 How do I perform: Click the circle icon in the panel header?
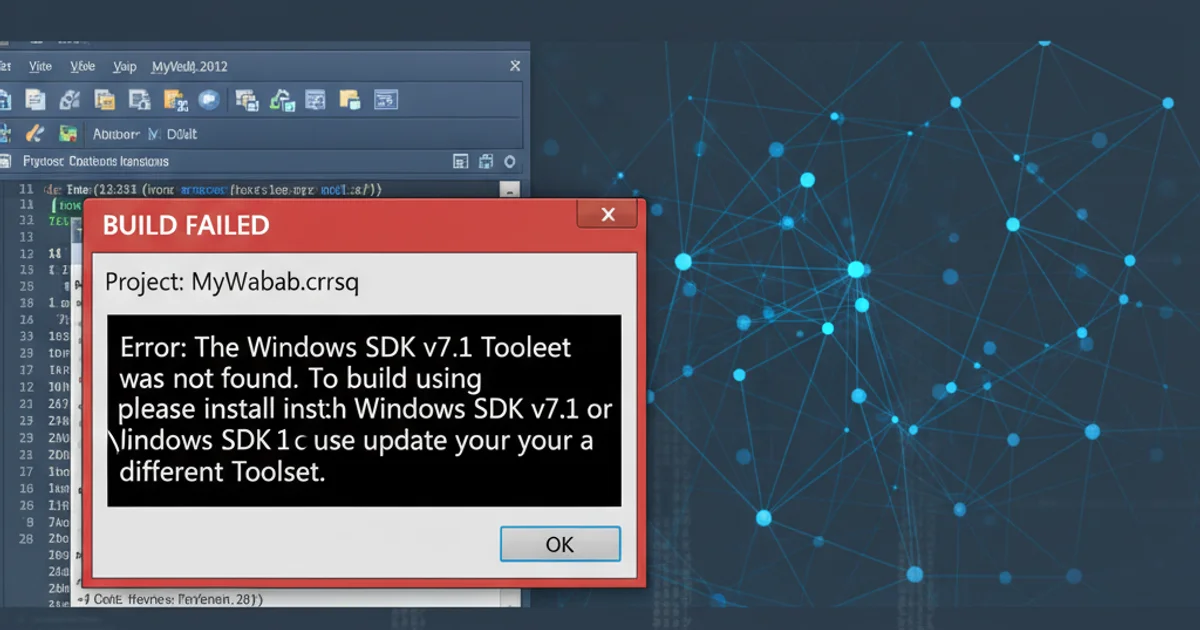tap(510, 161)
